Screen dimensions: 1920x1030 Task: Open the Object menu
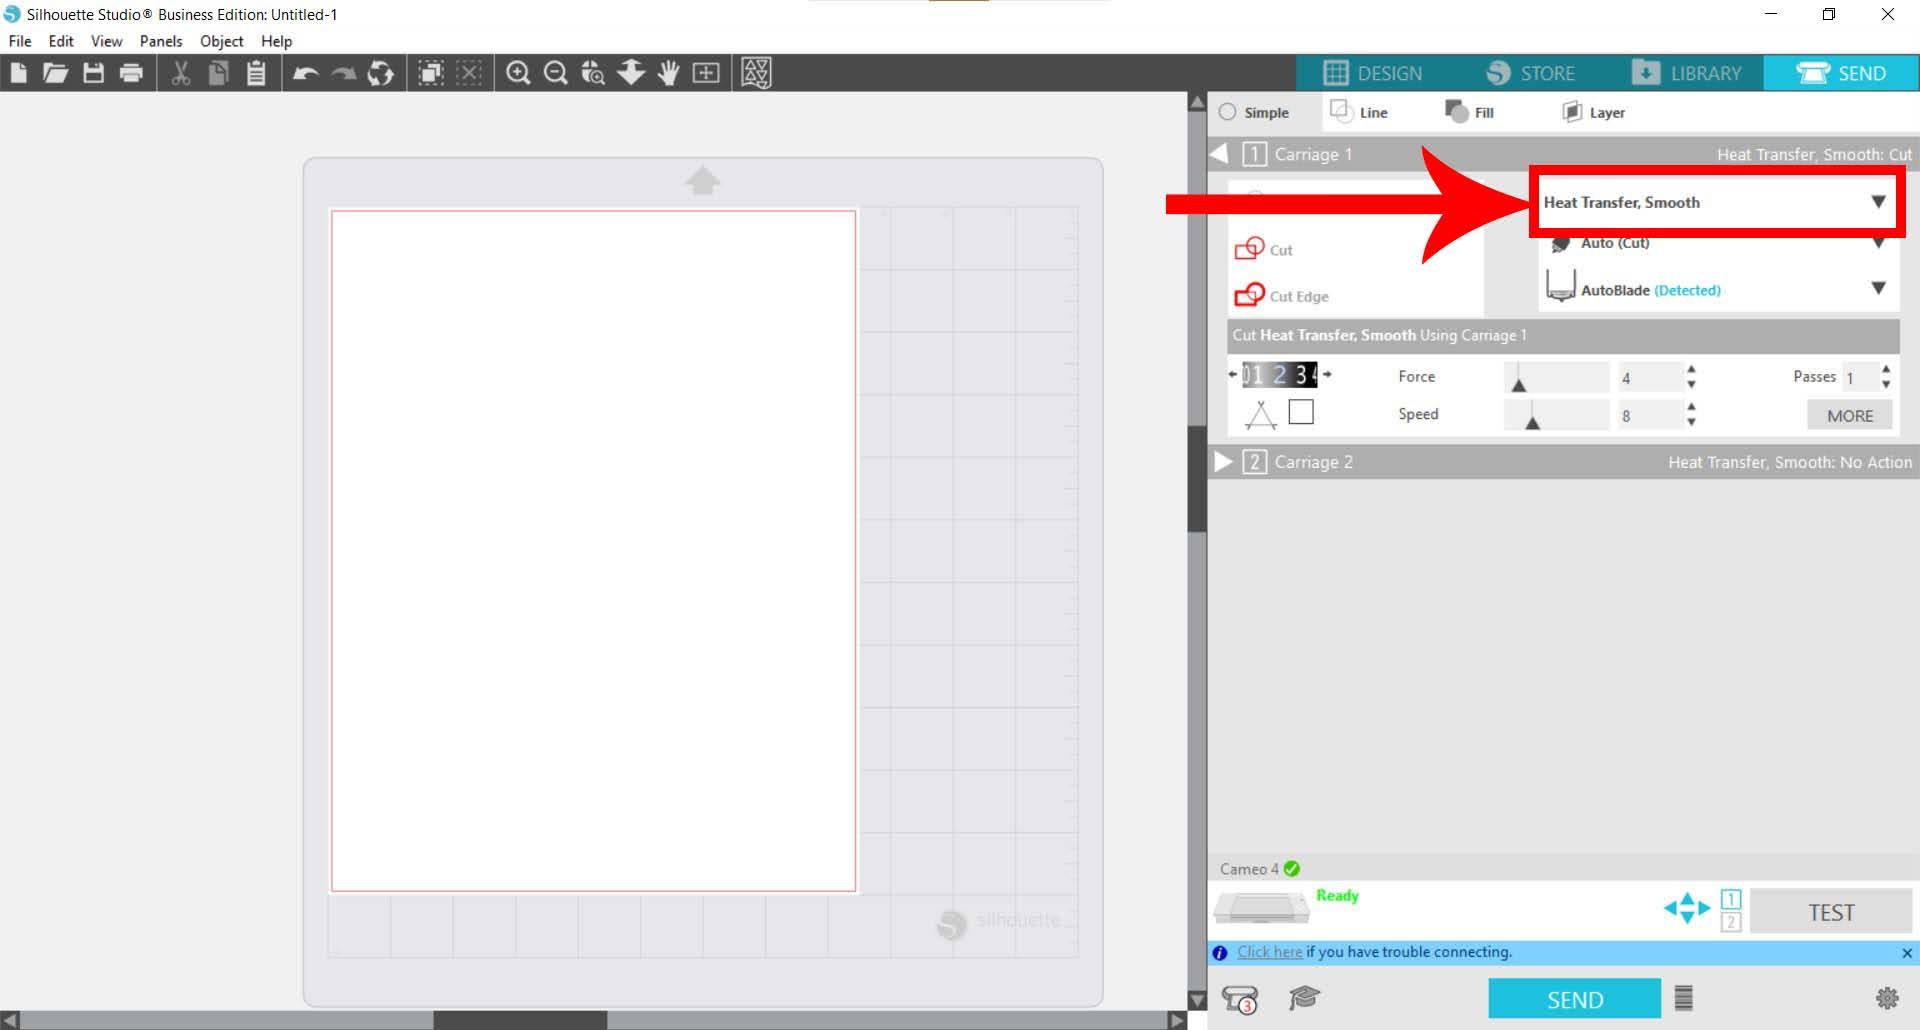(x=220, y=41)
